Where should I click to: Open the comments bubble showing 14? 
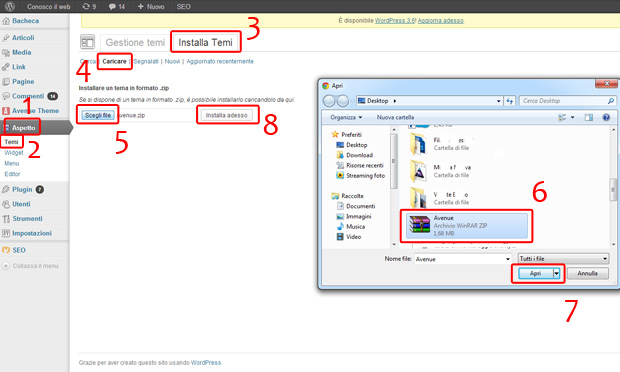pyautogui.click(x=117, y=6)
